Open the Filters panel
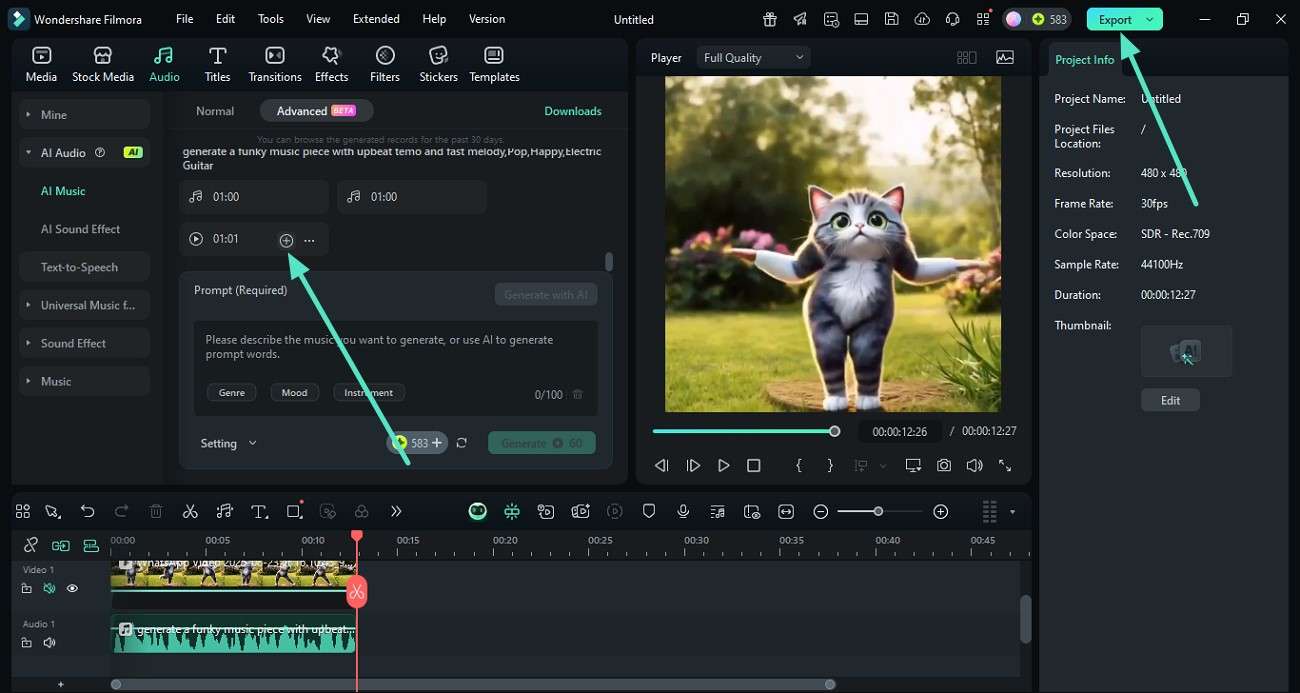This screenshot has height=693, width=1300. pos(385,64)
